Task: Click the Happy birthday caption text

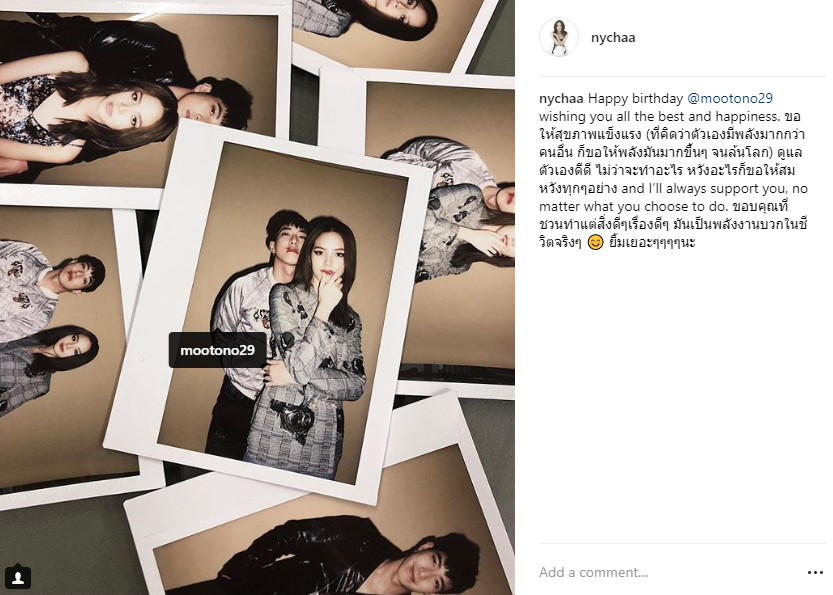Action: click(635, 99)
